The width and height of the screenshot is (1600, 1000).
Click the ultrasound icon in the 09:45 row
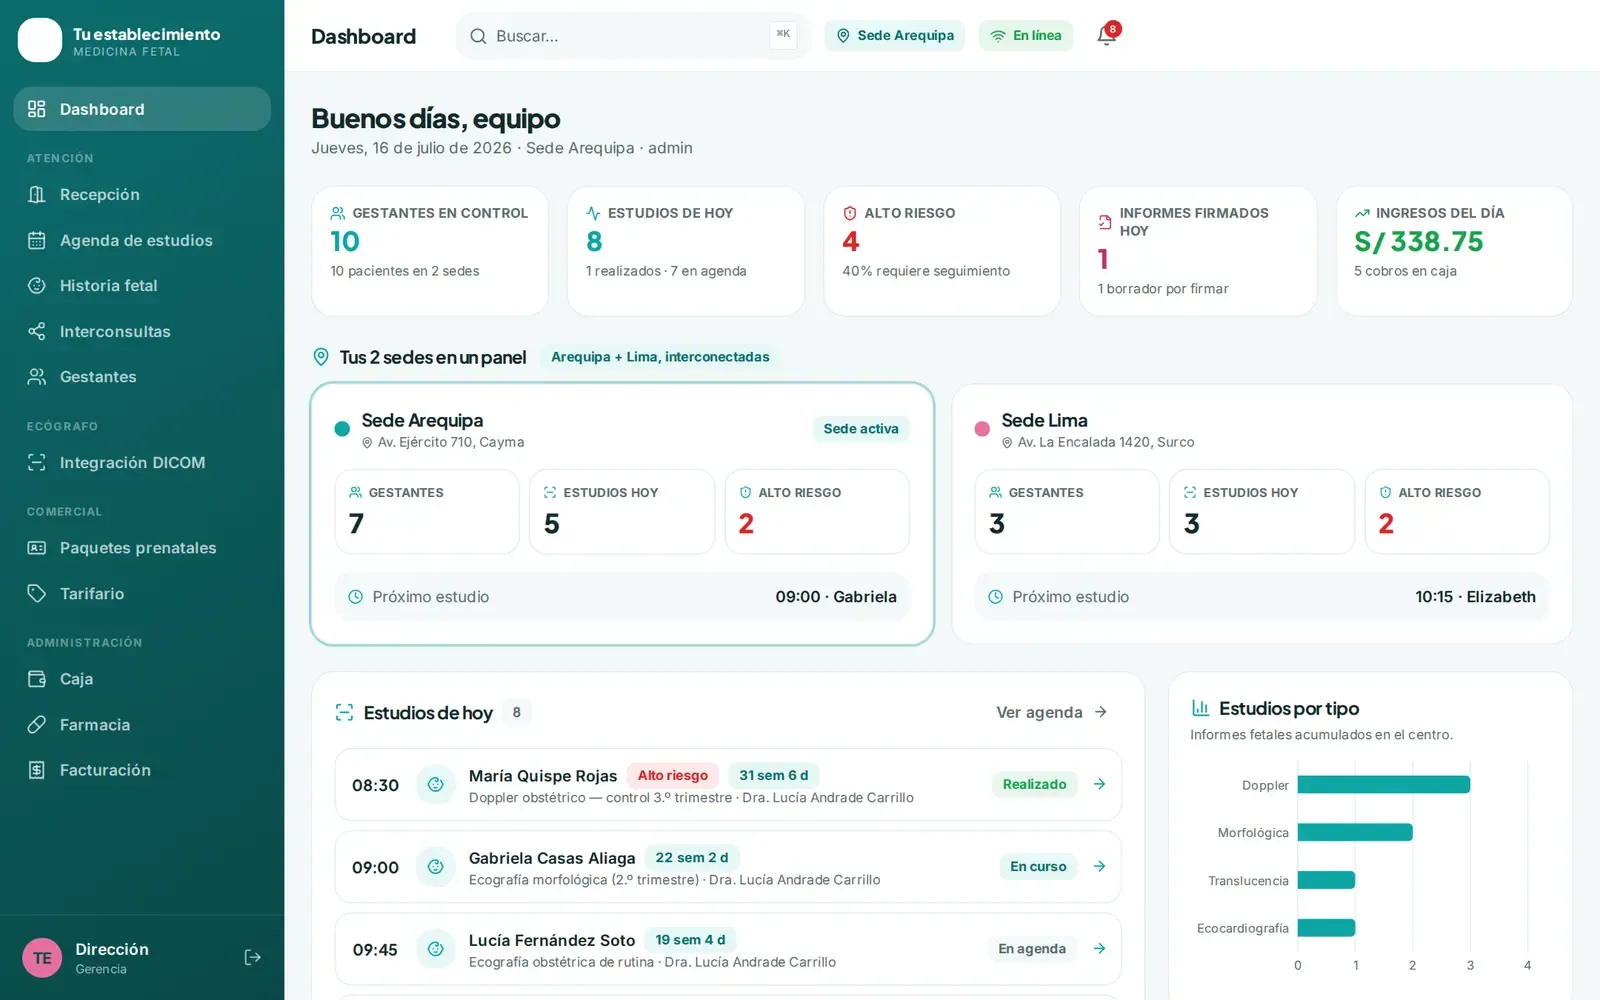[435, 949]
